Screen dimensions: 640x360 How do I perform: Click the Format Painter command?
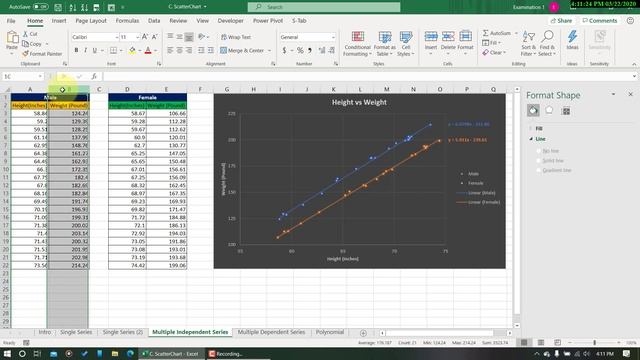tap(42, 53)
